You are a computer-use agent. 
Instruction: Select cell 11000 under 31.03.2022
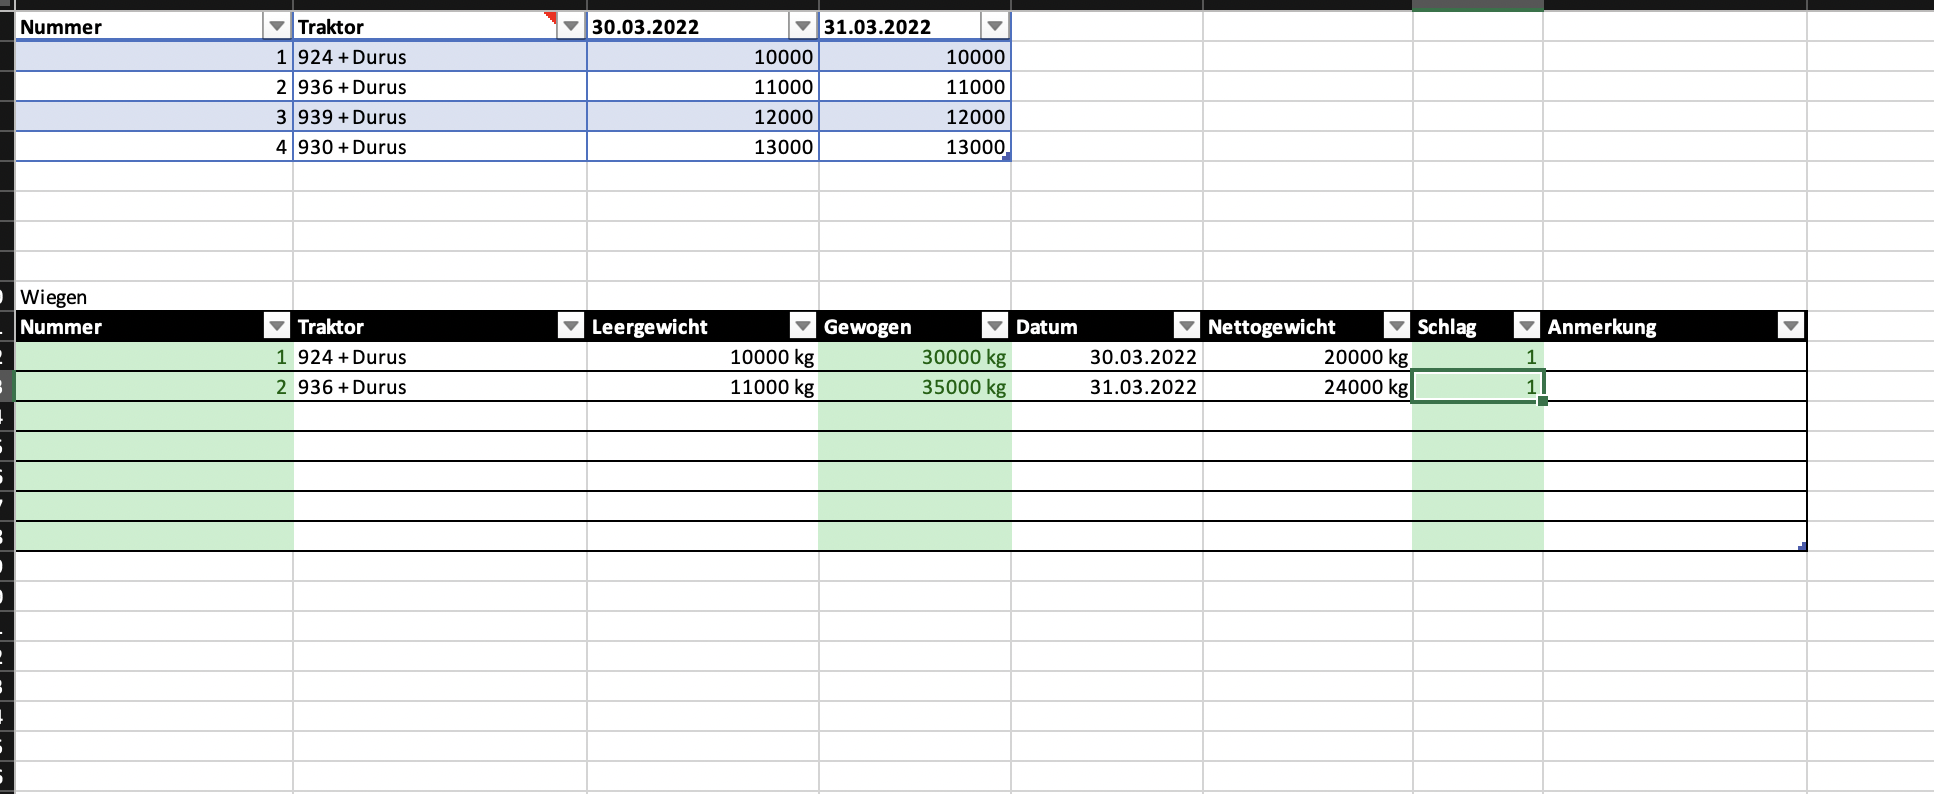click(915, 87)
